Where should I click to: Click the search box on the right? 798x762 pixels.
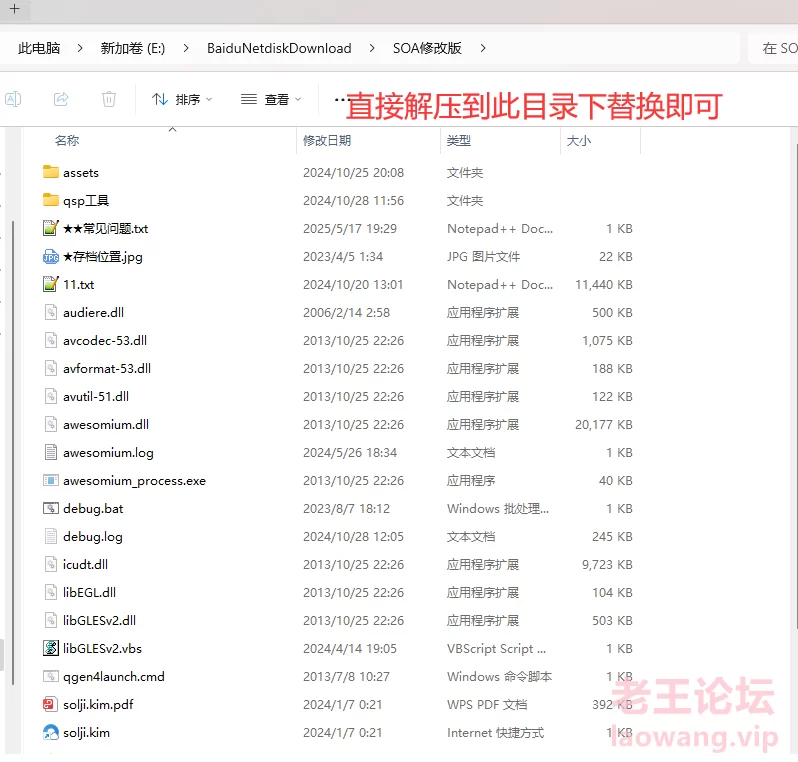[x=774, y=48]
